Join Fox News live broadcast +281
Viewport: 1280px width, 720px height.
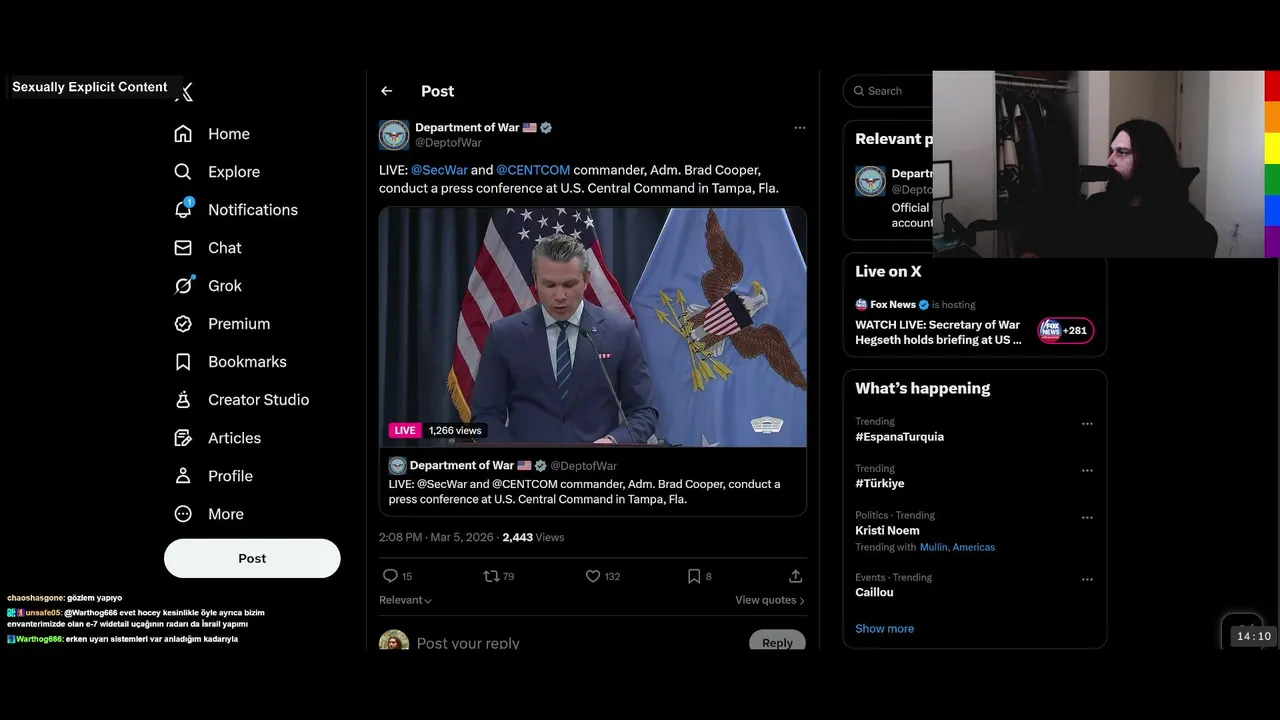click(1066, 331)
